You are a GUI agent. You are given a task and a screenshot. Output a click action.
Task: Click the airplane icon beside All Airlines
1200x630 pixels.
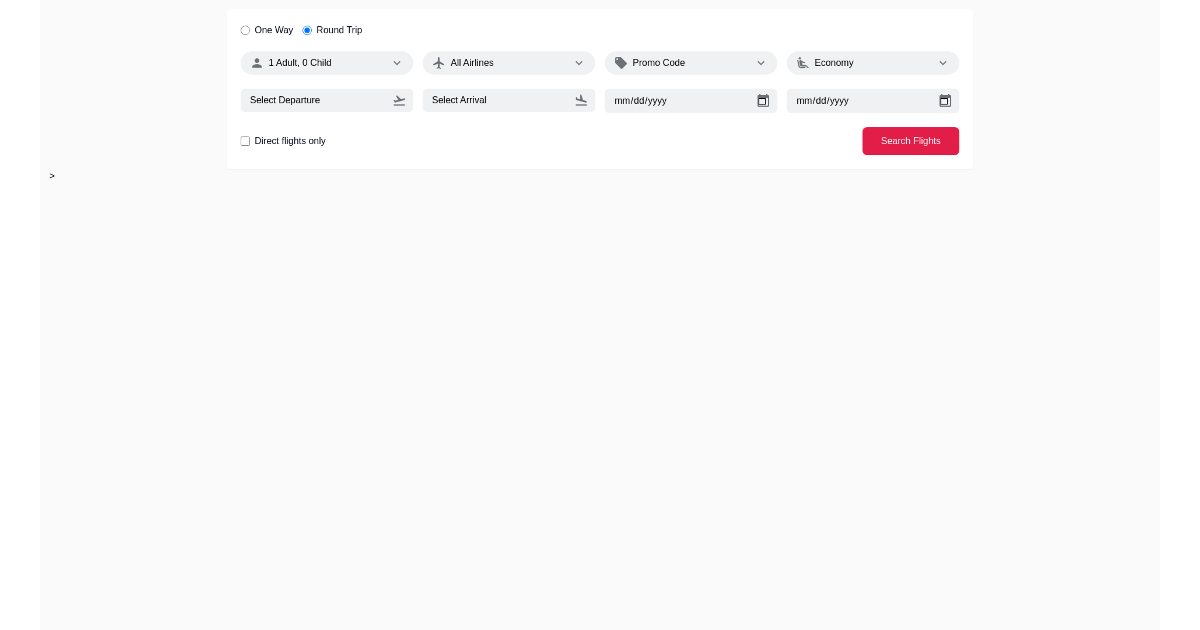point(438,62)
